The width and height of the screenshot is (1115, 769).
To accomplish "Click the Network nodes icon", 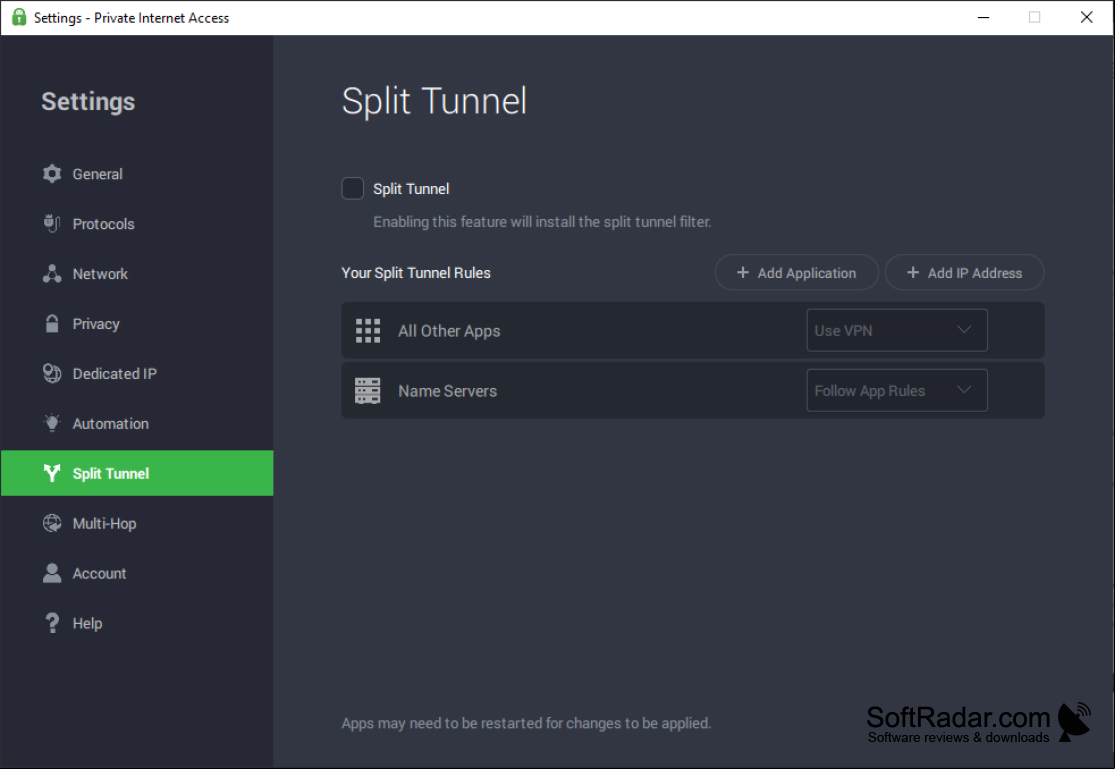I will pos(52,274).
